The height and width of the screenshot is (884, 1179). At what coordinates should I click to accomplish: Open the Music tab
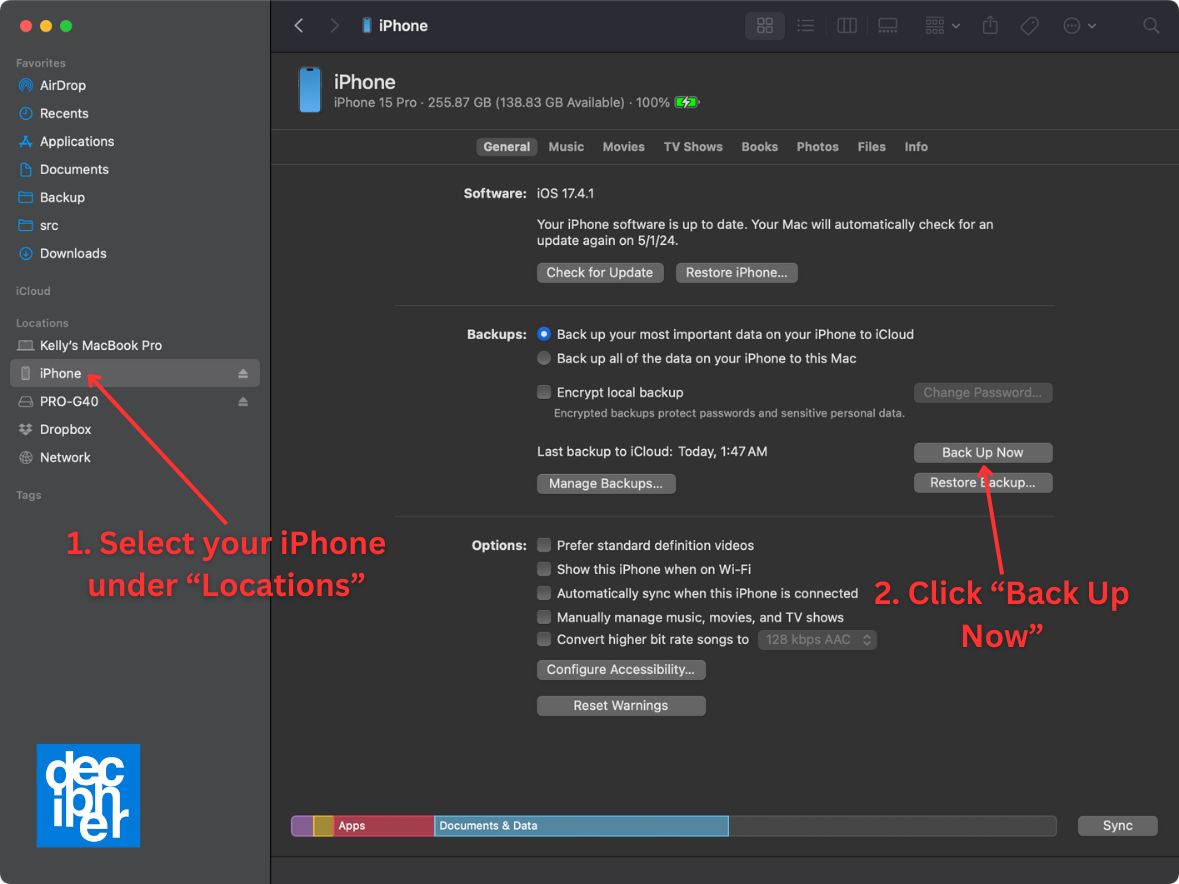click(566, 147)
